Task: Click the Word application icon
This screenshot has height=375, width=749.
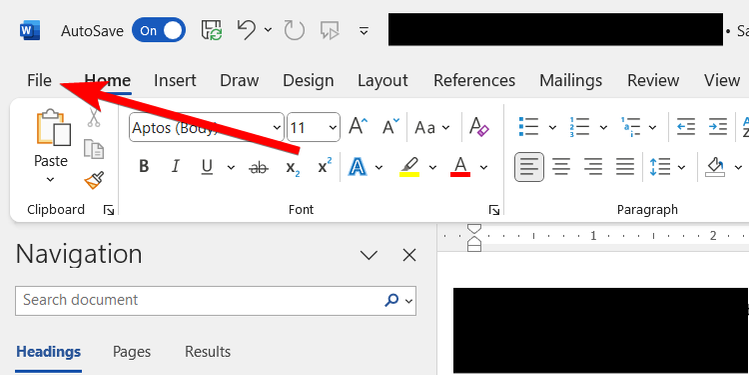Action: (30, 31)
